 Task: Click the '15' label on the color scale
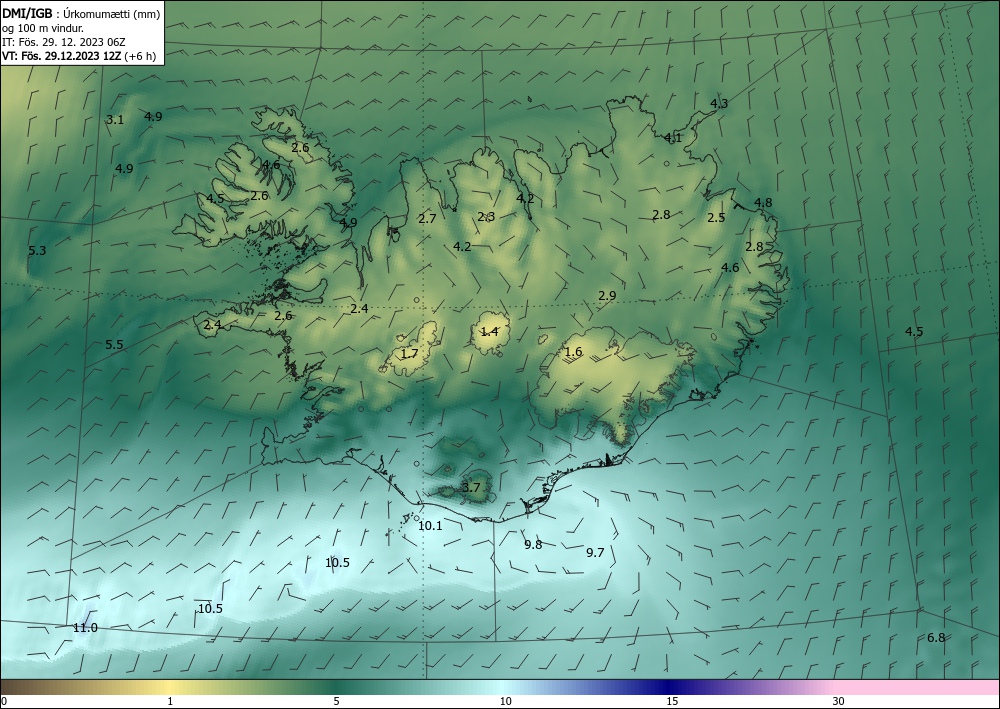click(672, 702)
